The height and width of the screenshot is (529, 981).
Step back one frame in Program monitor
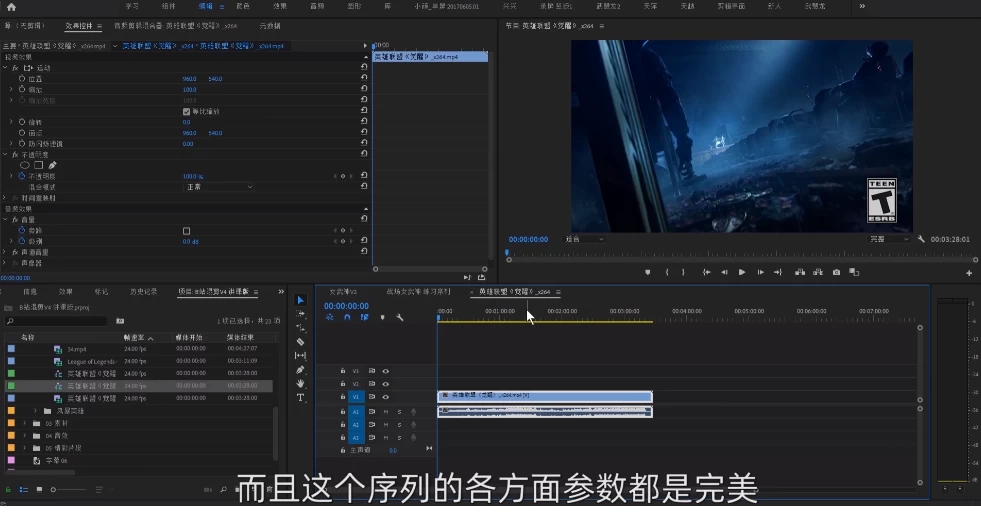pos(724,272)
